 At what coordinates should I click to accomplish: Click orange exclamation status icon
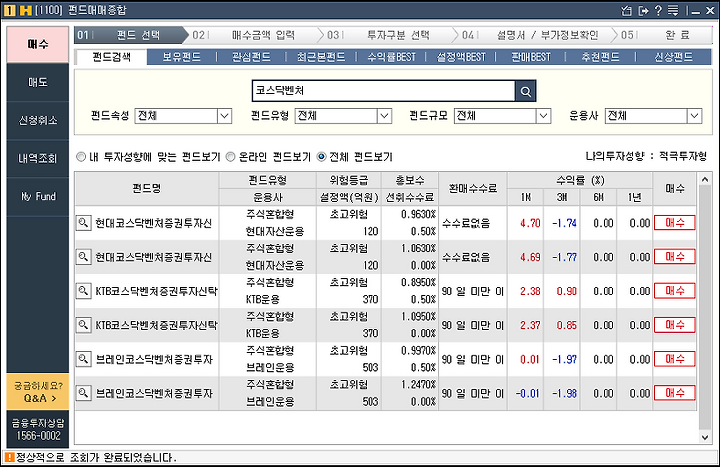9,457
